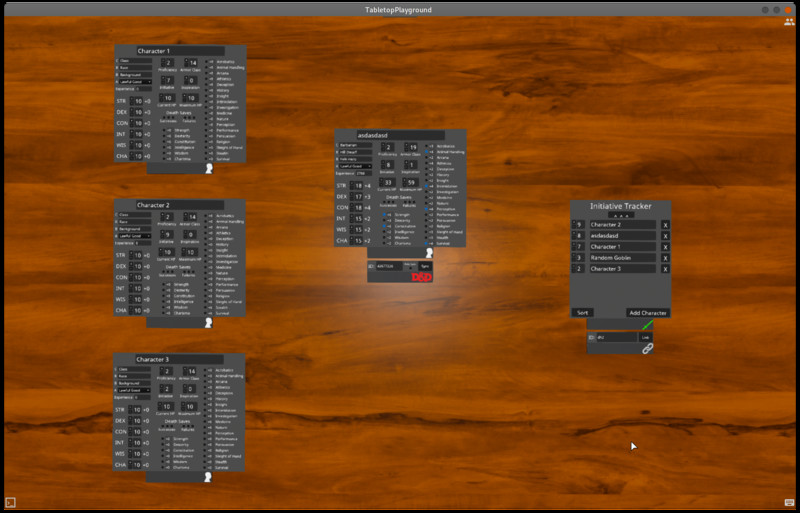Open alignment dropdown on Character 1 sheet
Screen dimensions: 800x513
(x=134, y=82)
